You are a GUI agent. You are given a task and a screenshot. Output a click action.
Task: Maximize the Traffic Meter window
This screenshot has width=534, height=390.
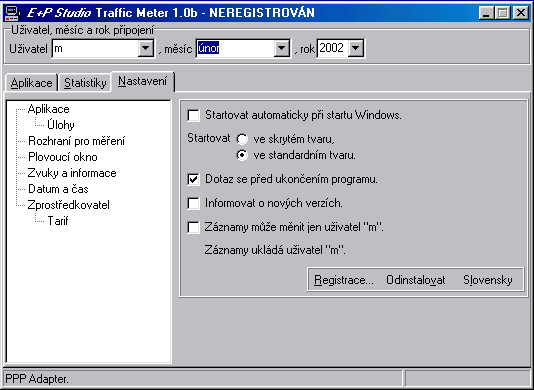pos(502,13)
